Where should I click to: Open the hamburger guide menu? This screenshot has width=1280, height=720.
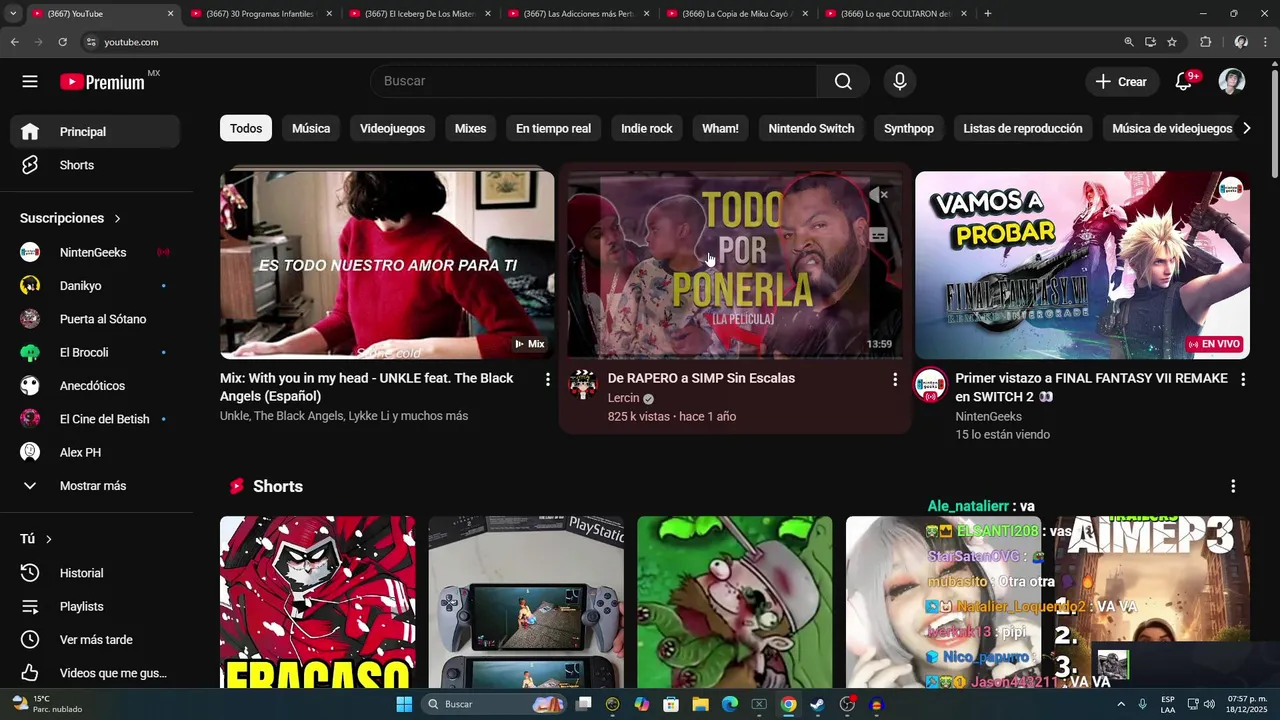pyautogui.click(x=30, y=82)
